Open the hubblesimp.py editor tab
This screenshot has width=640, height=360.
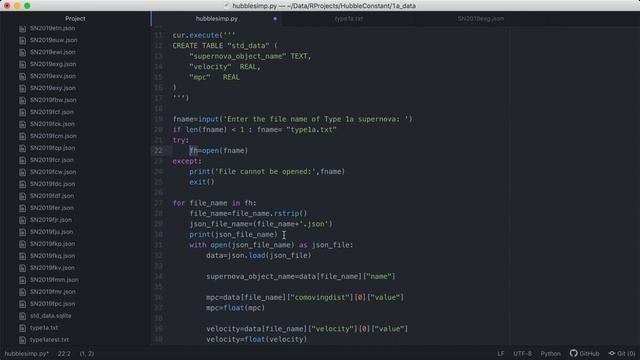[x=216, y=19]
